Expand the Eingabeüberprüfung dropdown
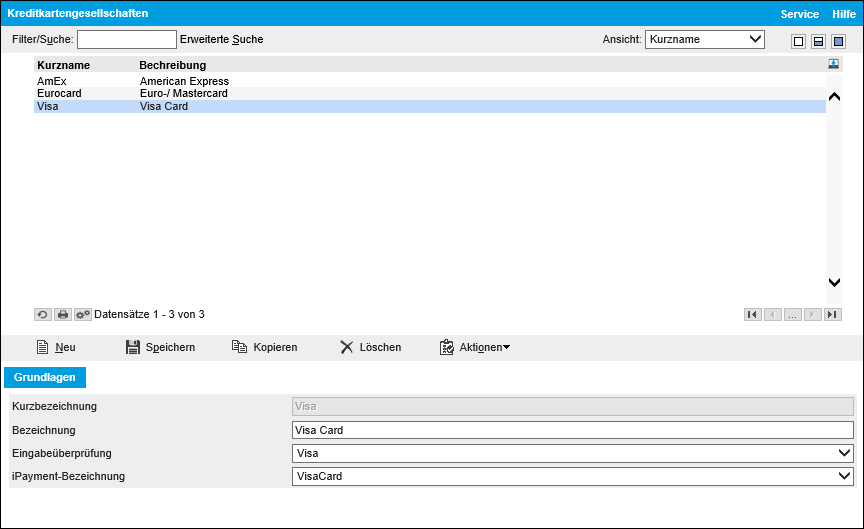 572,453
